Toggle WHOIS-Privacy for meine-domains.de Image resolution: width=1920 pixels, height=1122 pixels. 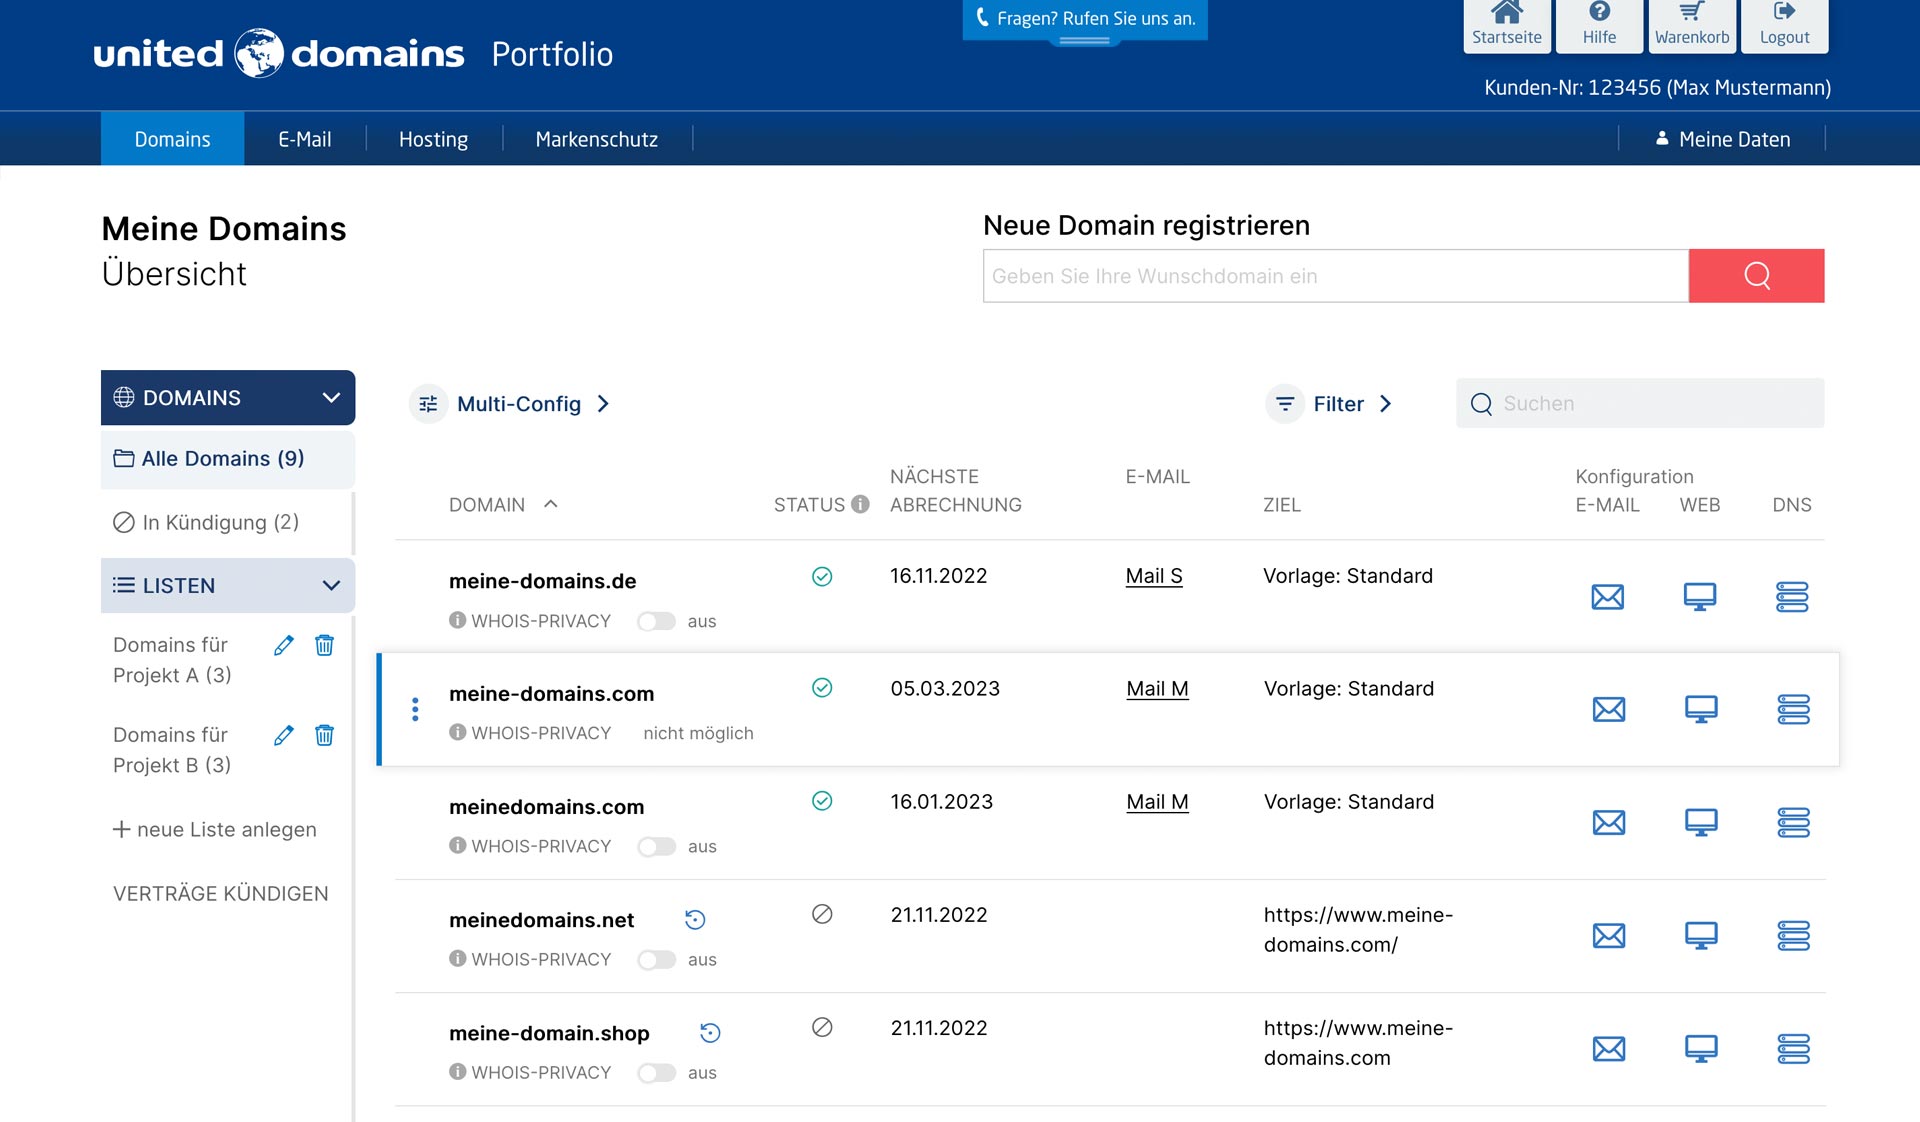(x=657, y=622)
